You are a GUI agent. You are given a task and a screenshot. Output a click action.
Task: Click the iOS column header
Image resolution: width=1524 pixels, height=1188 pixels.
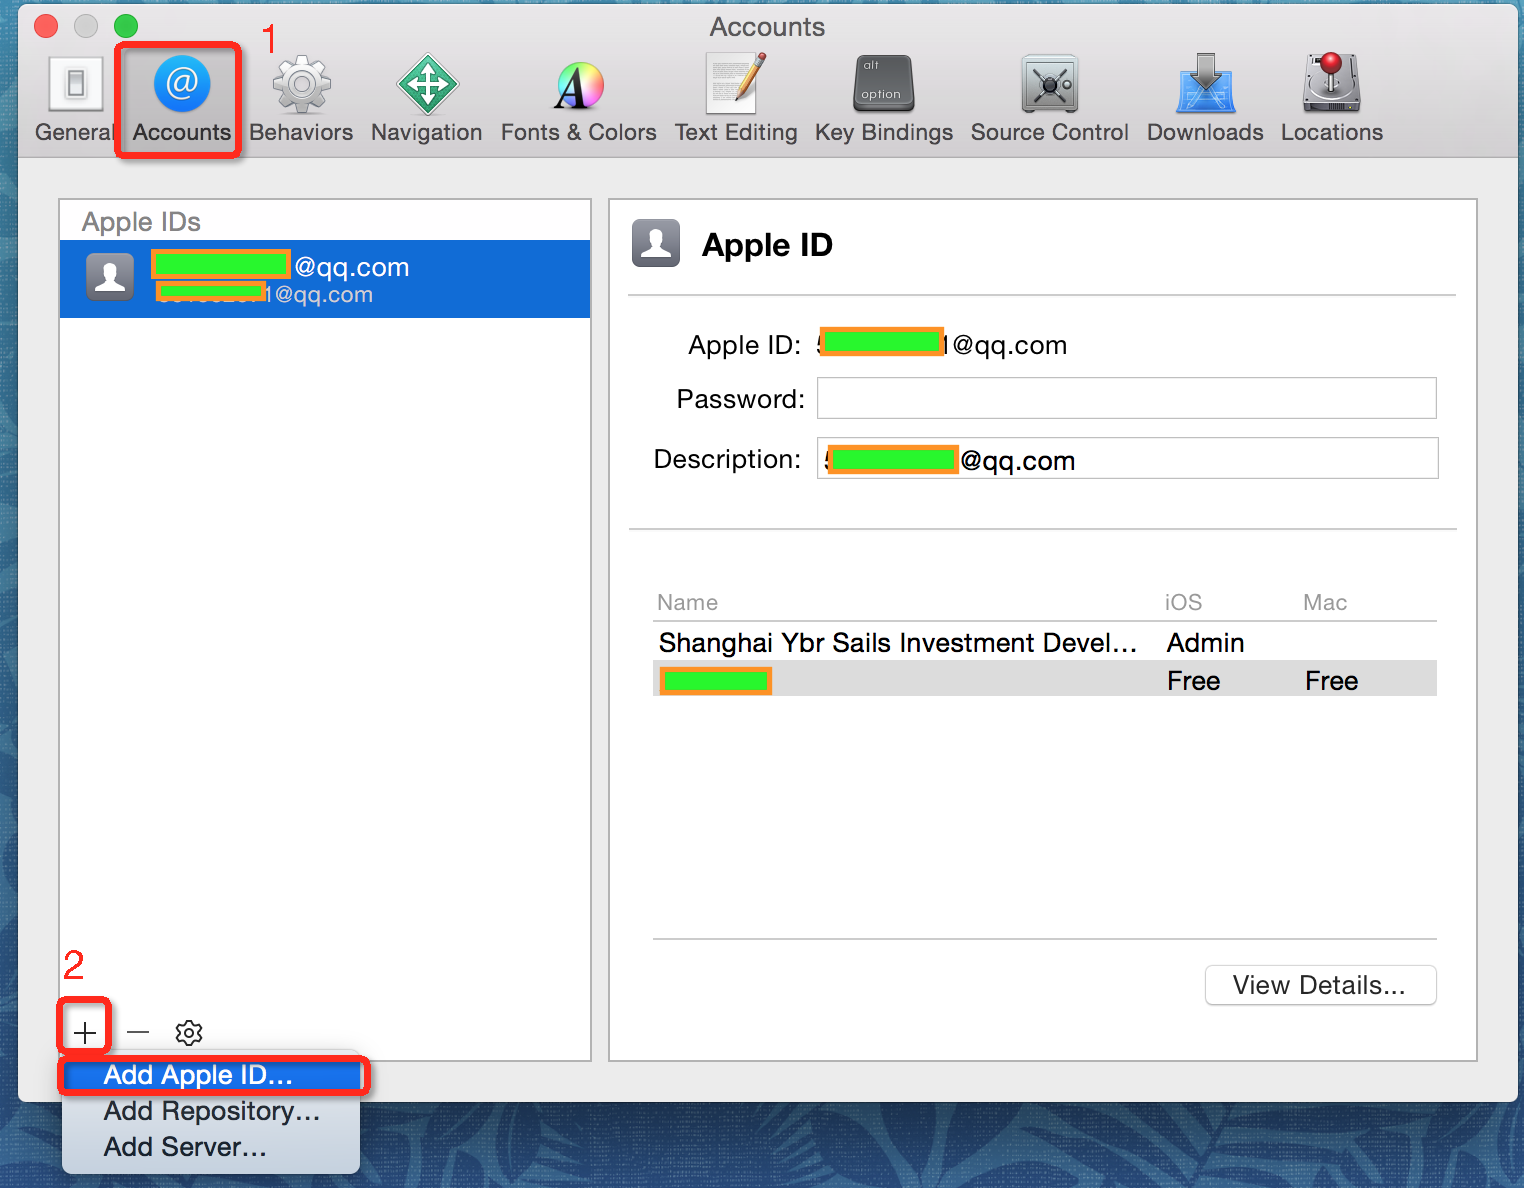click(1183, 602)
